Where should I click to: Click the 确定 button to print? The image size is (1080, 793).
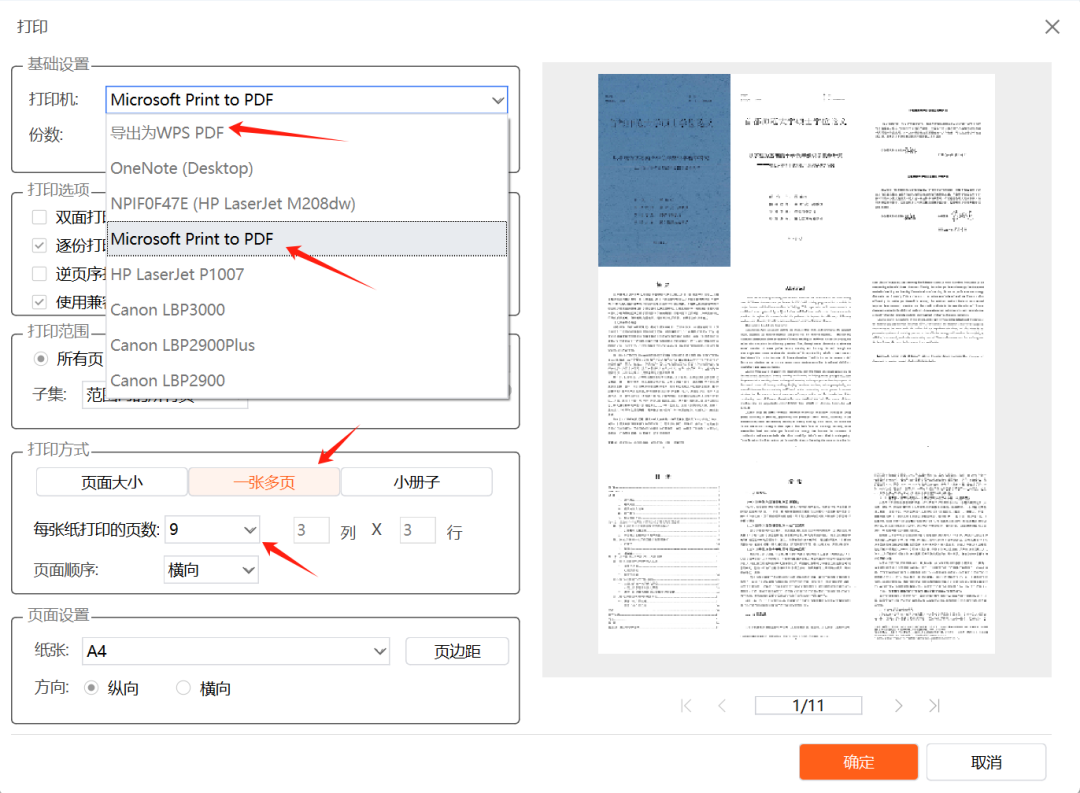(858, 762)
